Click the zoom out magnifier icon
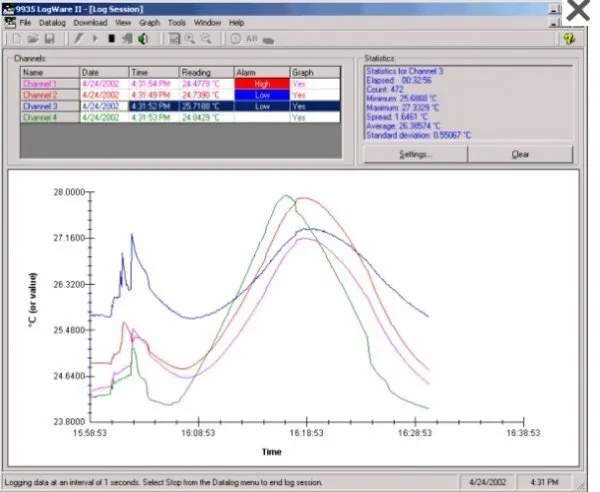600x492 pixels. [206, 39]
